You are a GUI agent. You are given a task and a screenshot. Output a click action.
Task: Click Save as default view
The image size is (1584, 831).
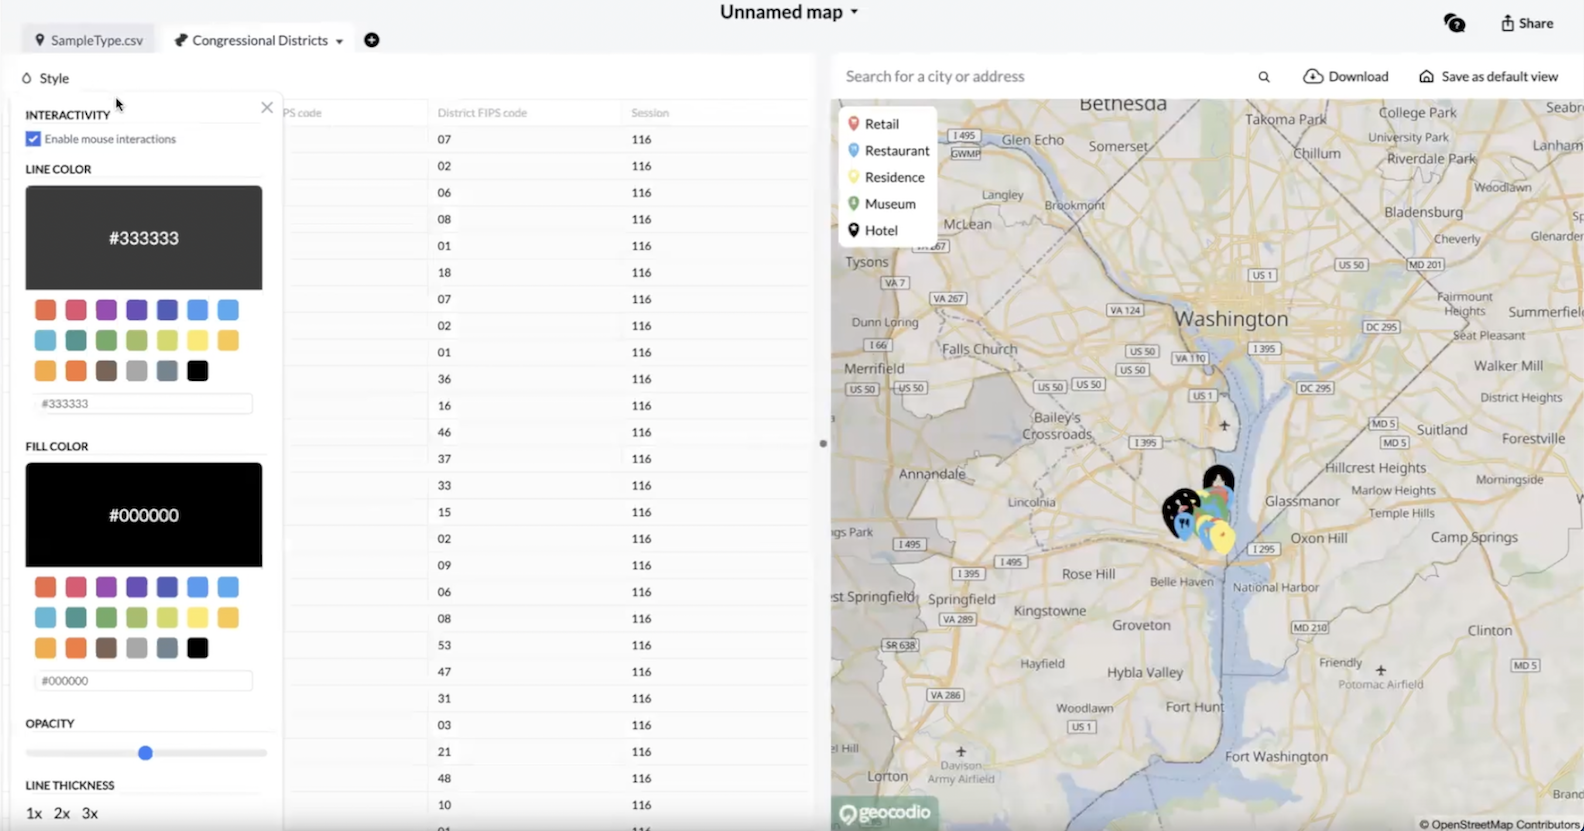click(x=1488, y=77)
